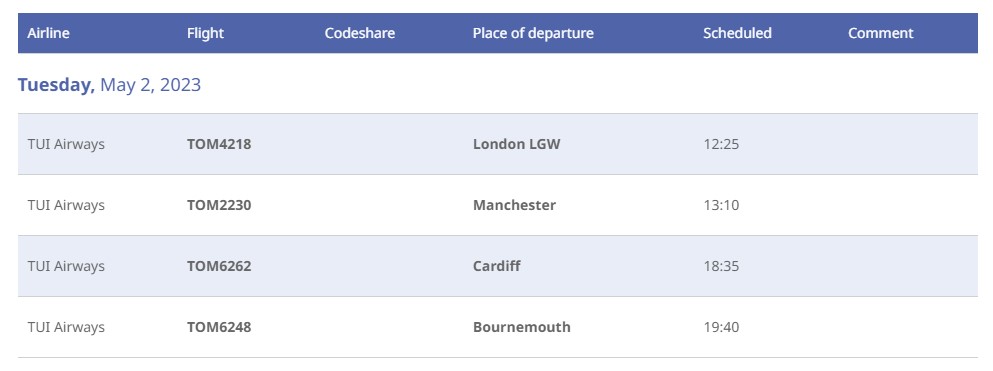Click the Comment column header
Viewport: 993px width, 371px height.
coord(881,33)
